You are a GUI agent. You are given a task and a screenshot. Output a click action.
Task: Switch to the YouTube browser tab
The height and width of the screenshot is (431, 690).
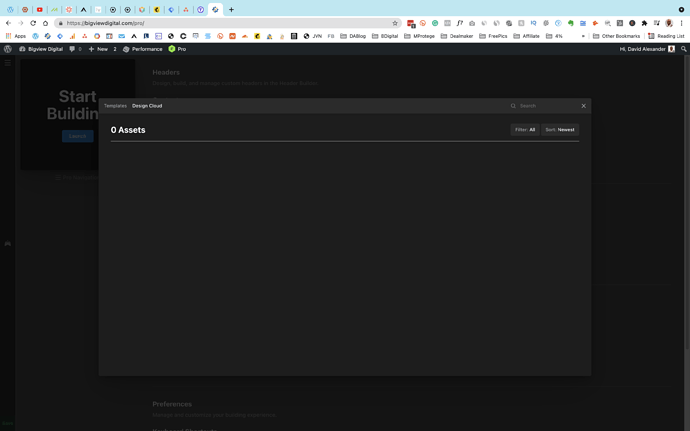tap(40, 9)
